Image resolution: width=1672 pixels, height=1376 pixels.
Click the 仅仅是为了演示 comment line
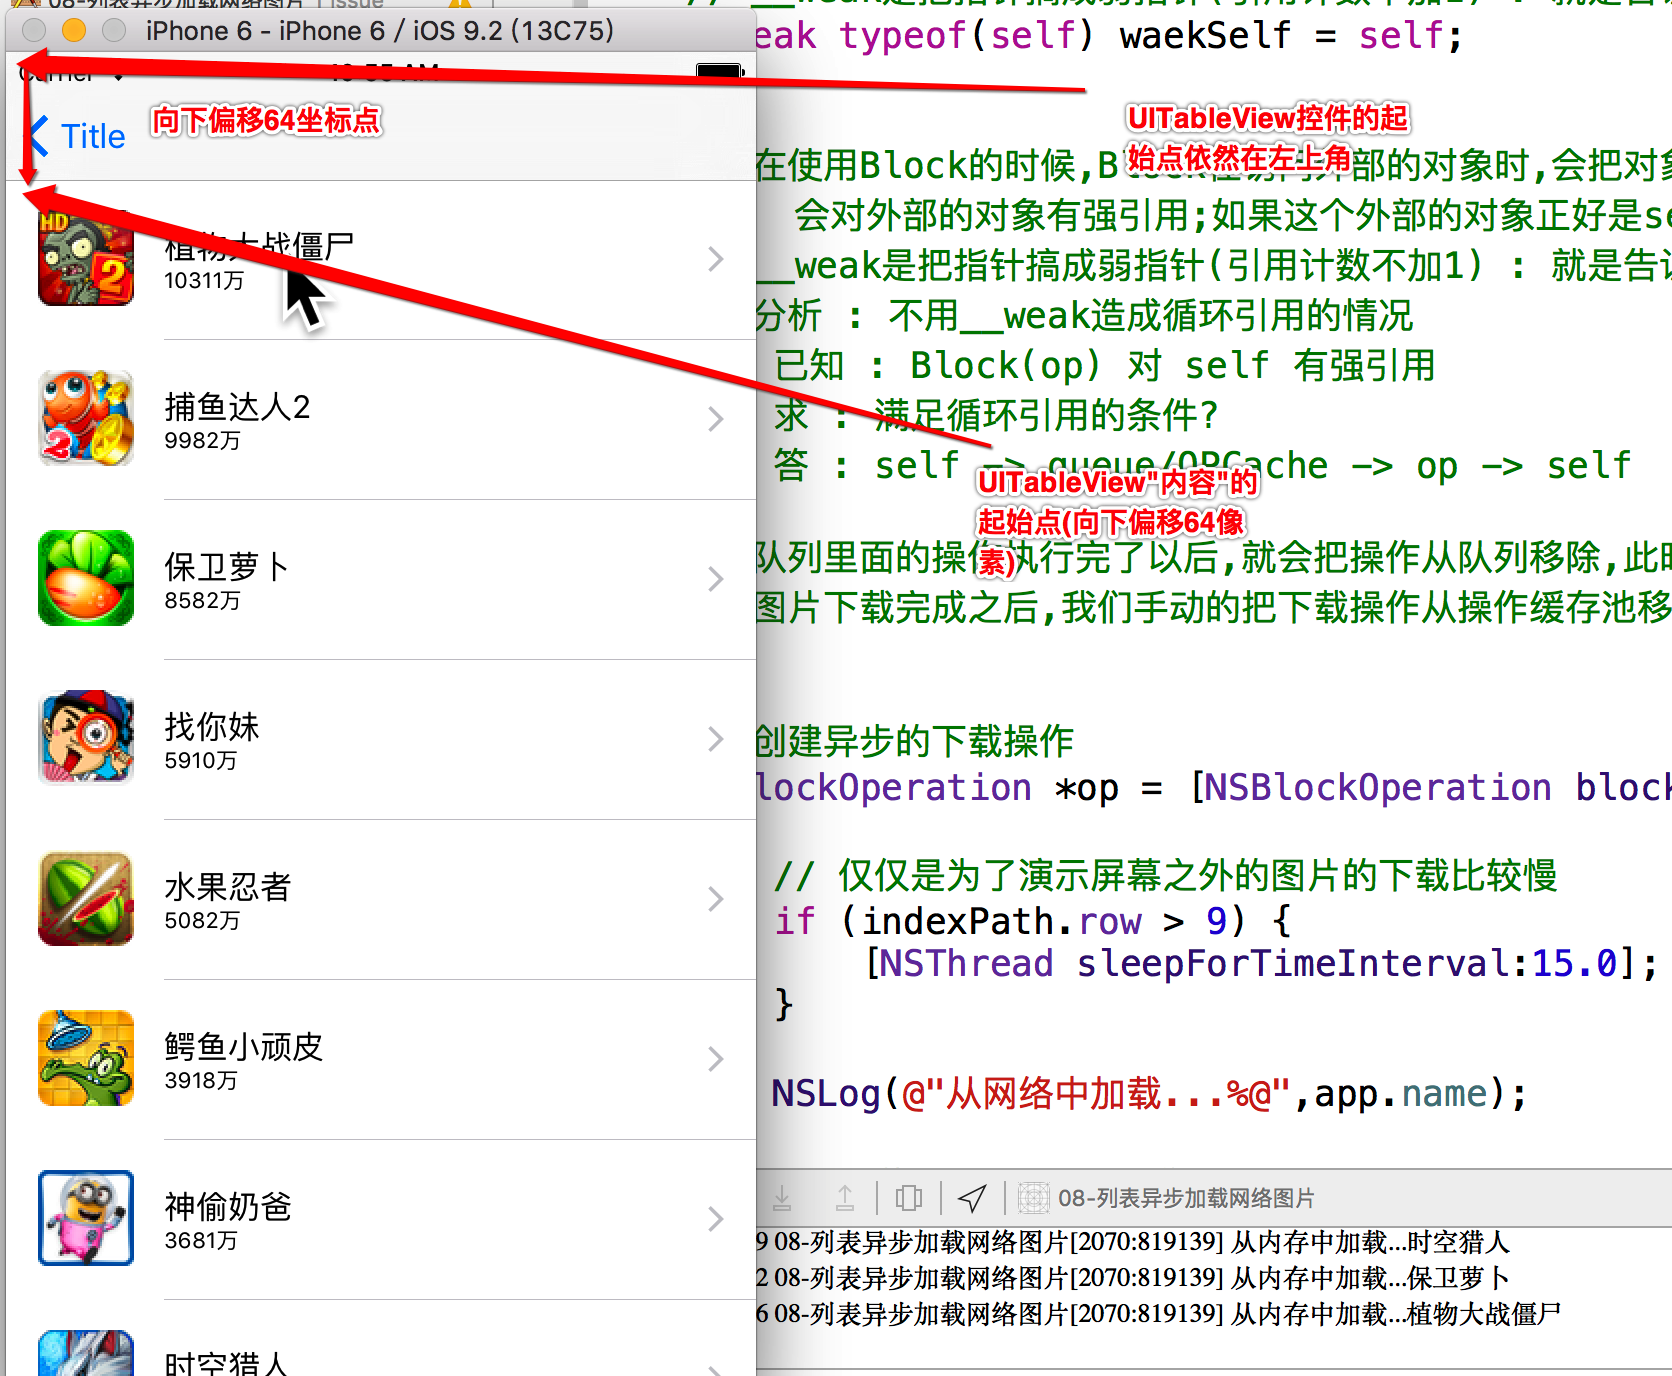click(x=1166, y=876)
